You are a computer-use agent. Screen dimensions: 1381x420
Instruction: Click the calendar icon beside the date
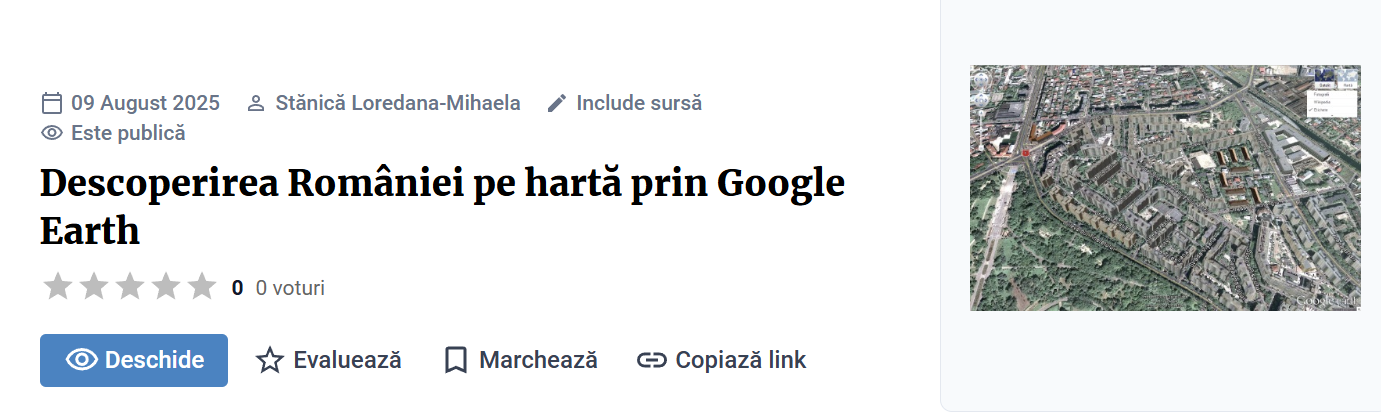[x=52, y=103]
